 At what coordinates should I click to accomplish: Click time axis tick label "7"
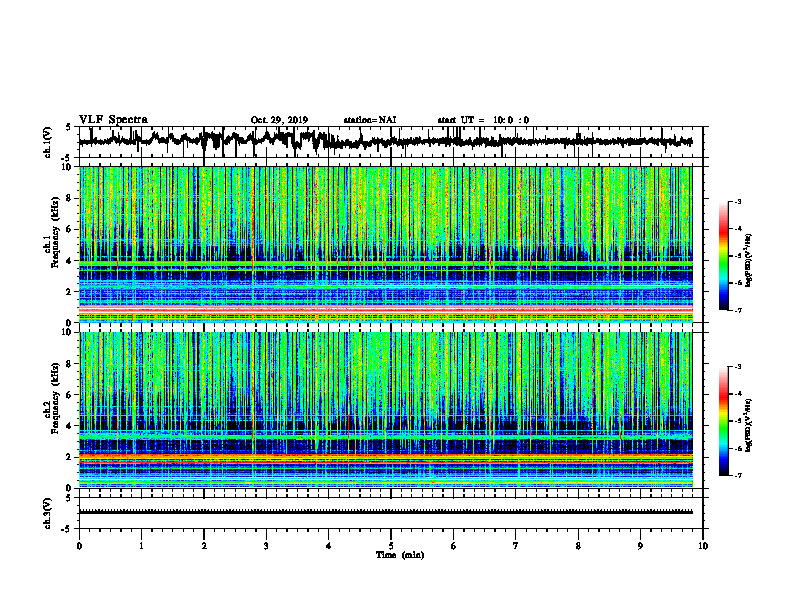click(x=516, y=546)
